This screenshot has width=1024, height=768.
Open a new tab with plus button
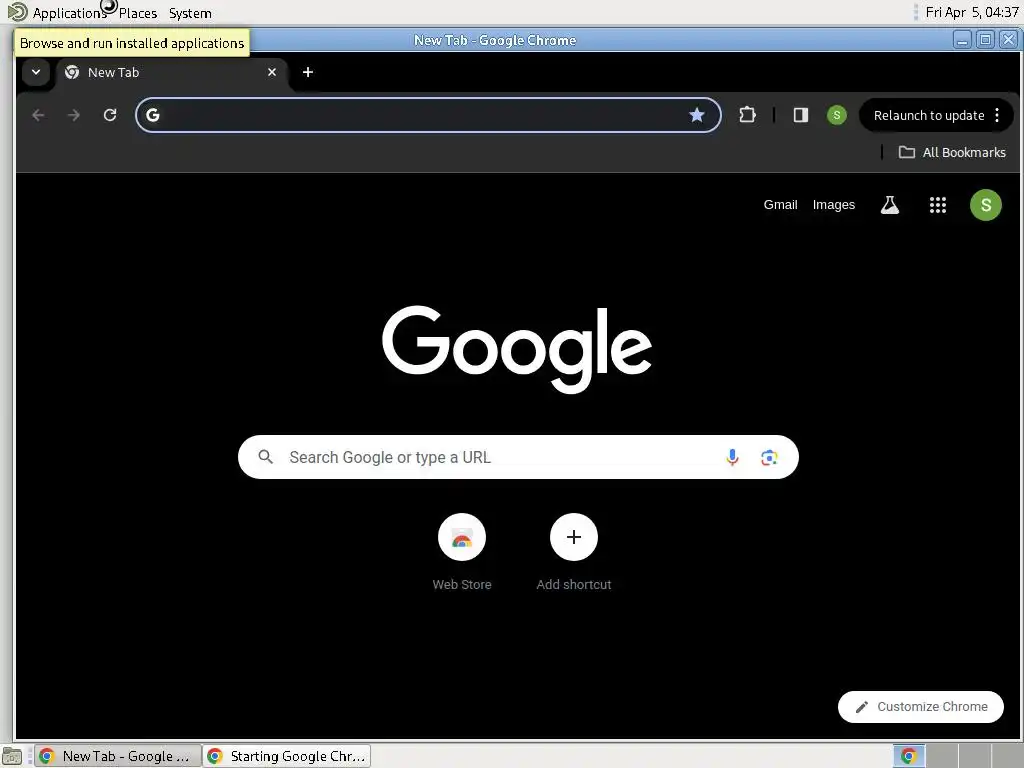pos(308,72)
